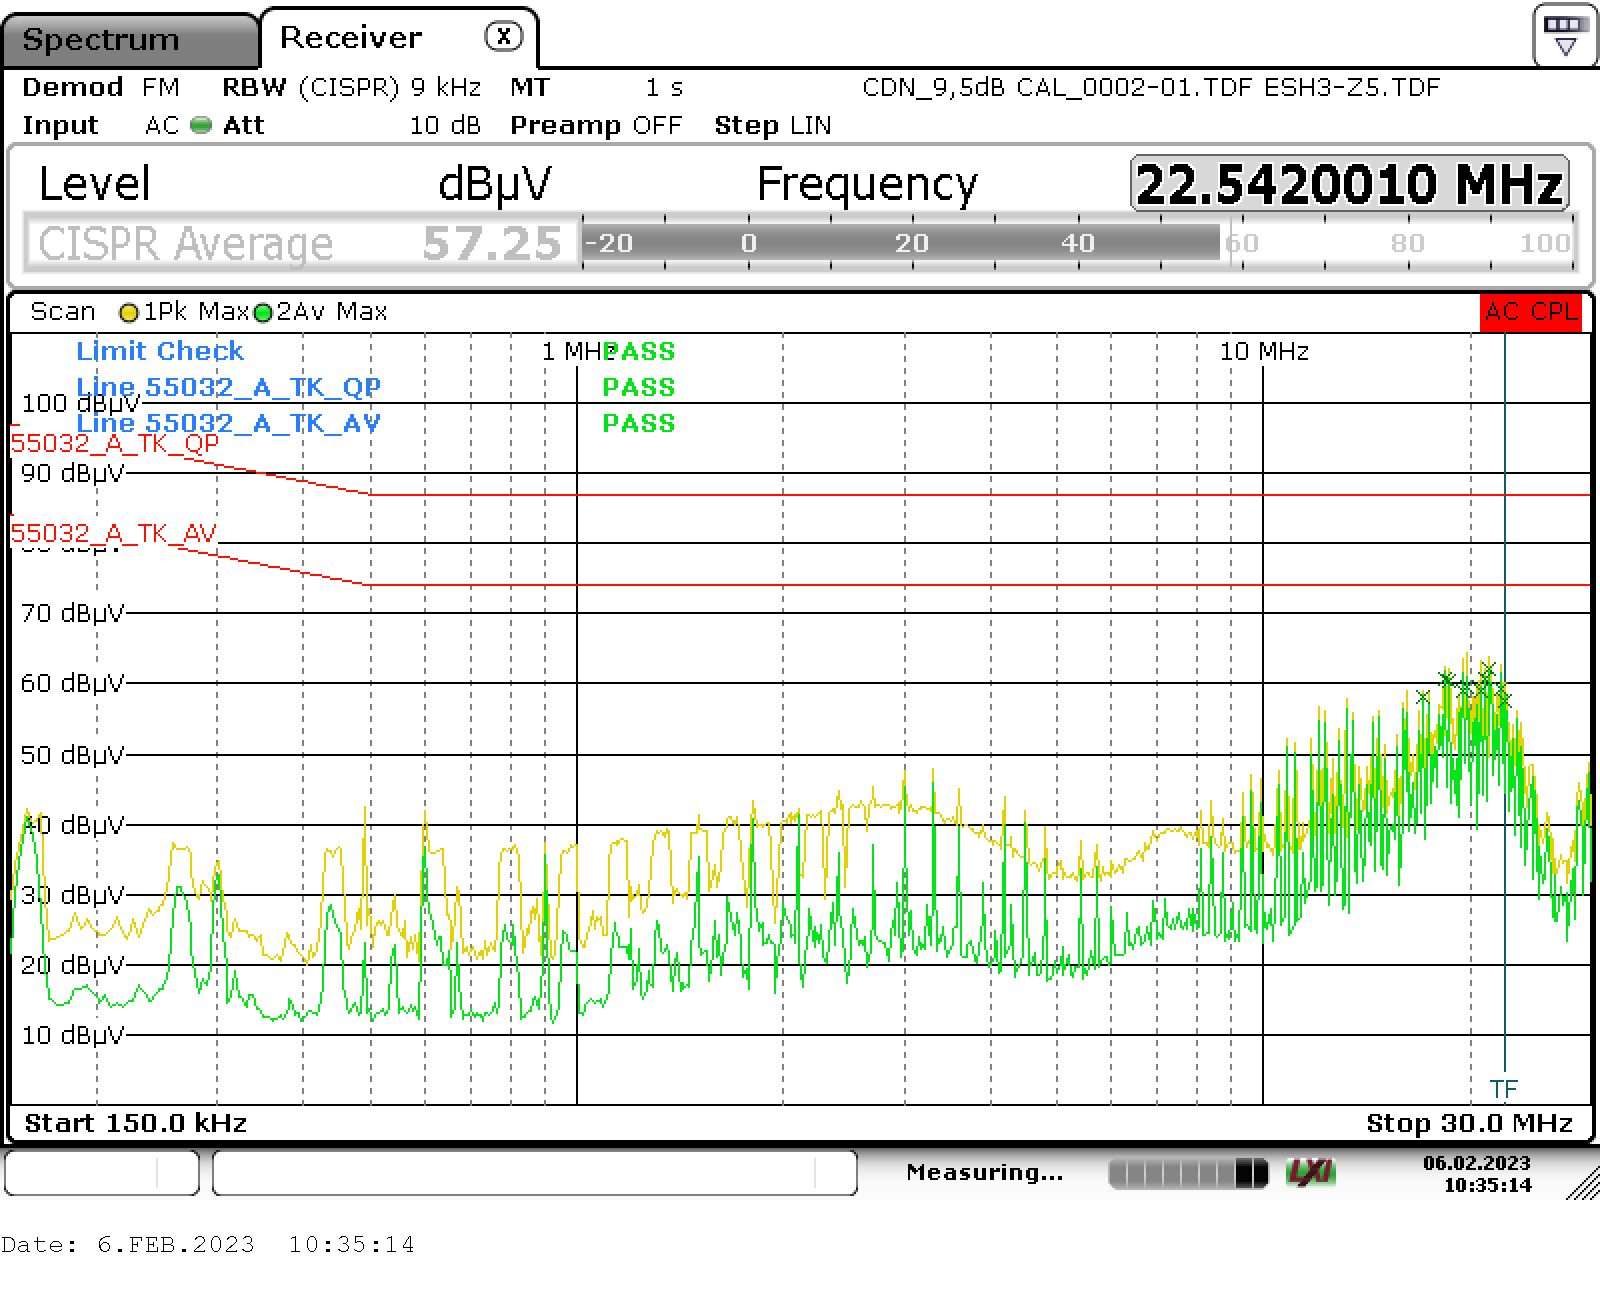Click the RBW (CISPR) 9 kHz setting
Screen dimensions: 1600x1292
(x=351, y=88)
